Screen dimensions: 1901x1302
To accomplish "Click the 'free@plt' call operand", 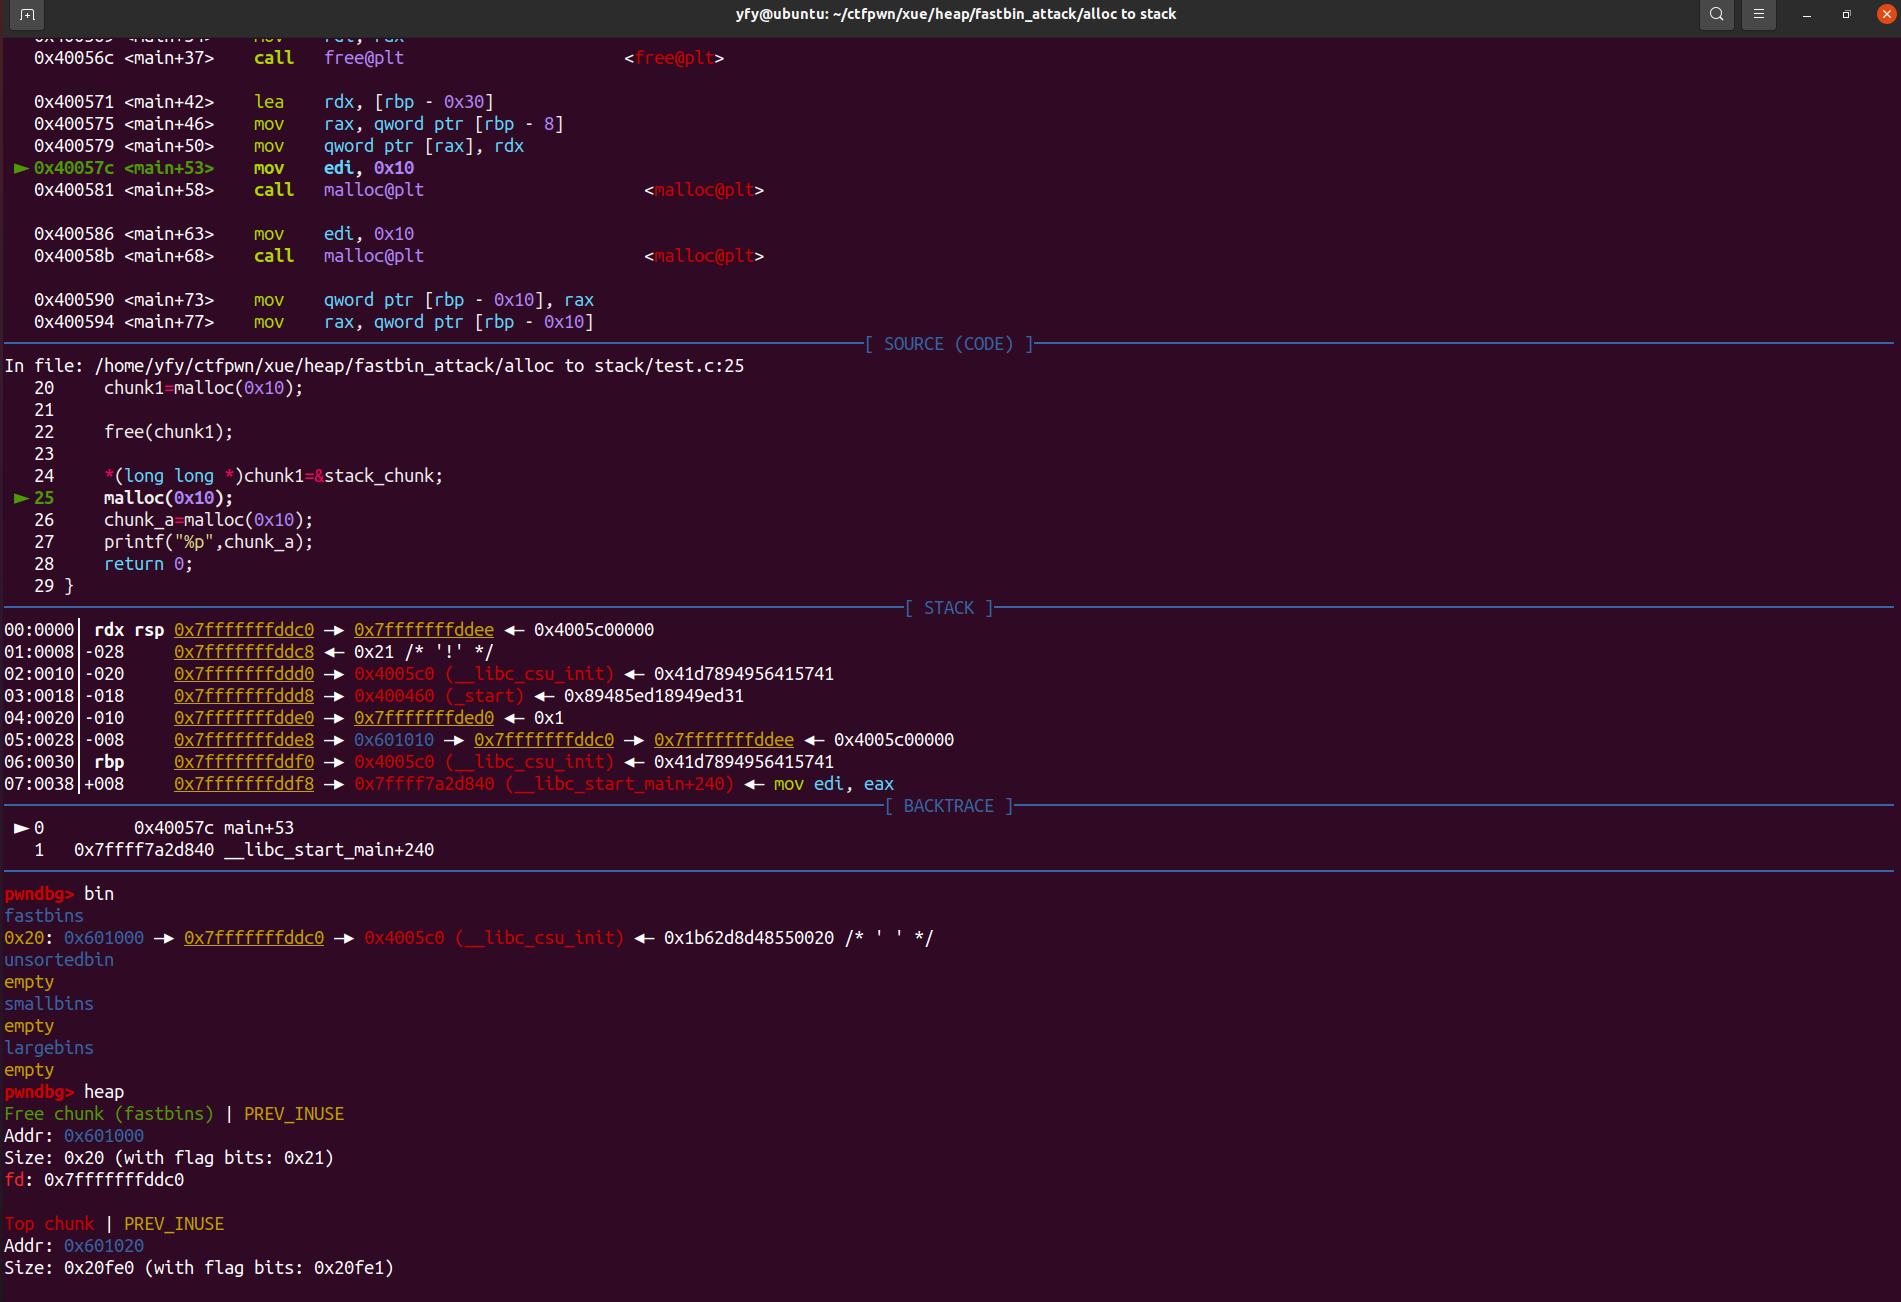I will coord(364,58).
